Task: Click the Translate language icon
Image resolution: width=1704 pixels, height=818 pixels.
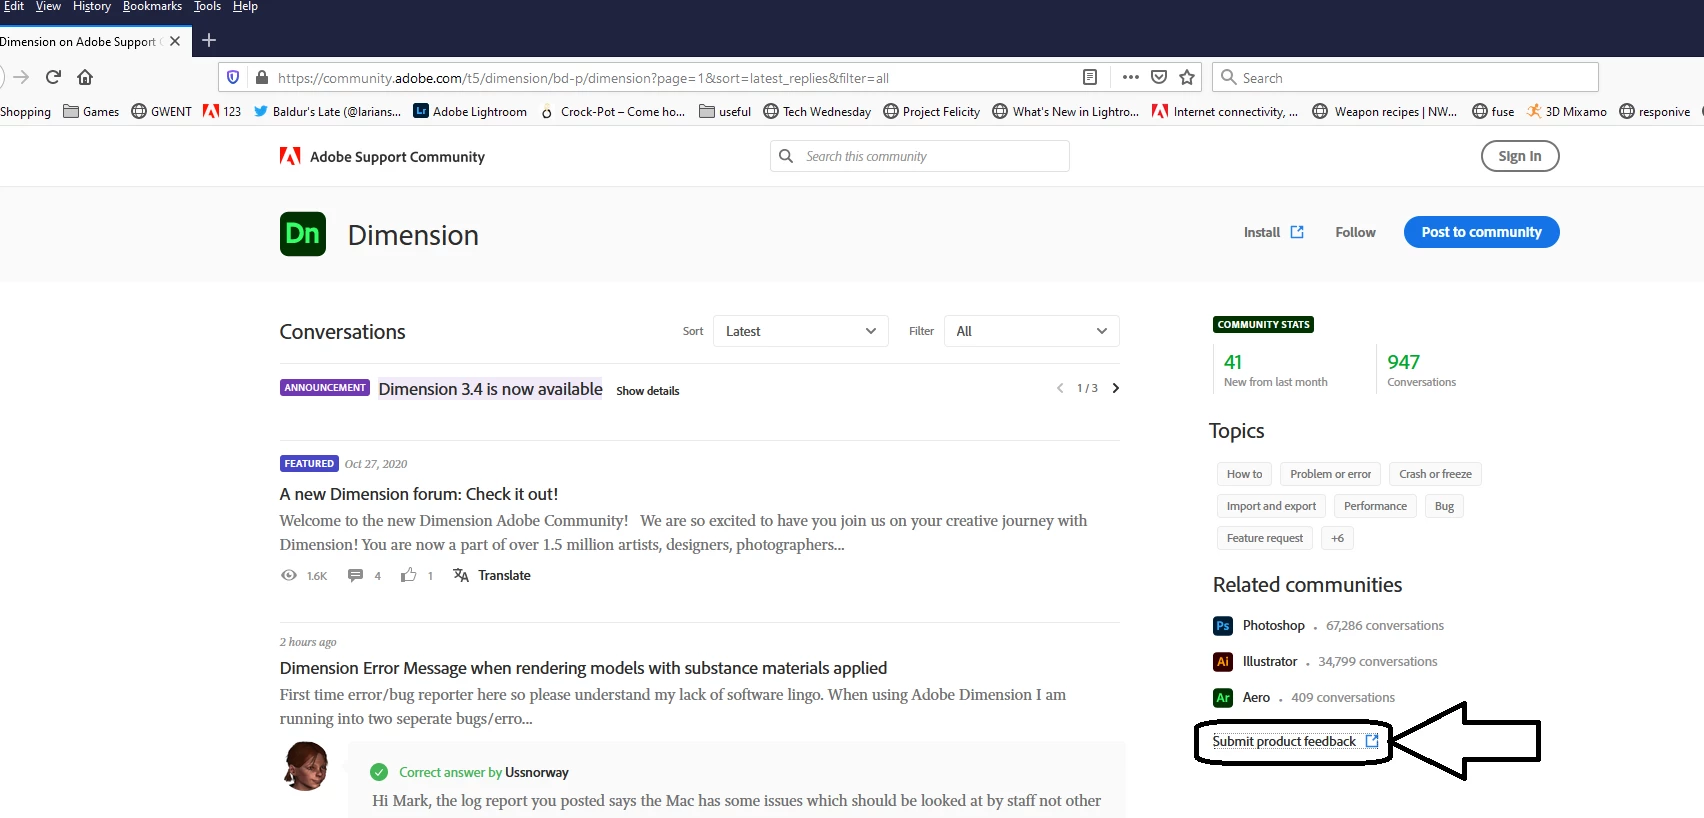Action: [461, 575]
